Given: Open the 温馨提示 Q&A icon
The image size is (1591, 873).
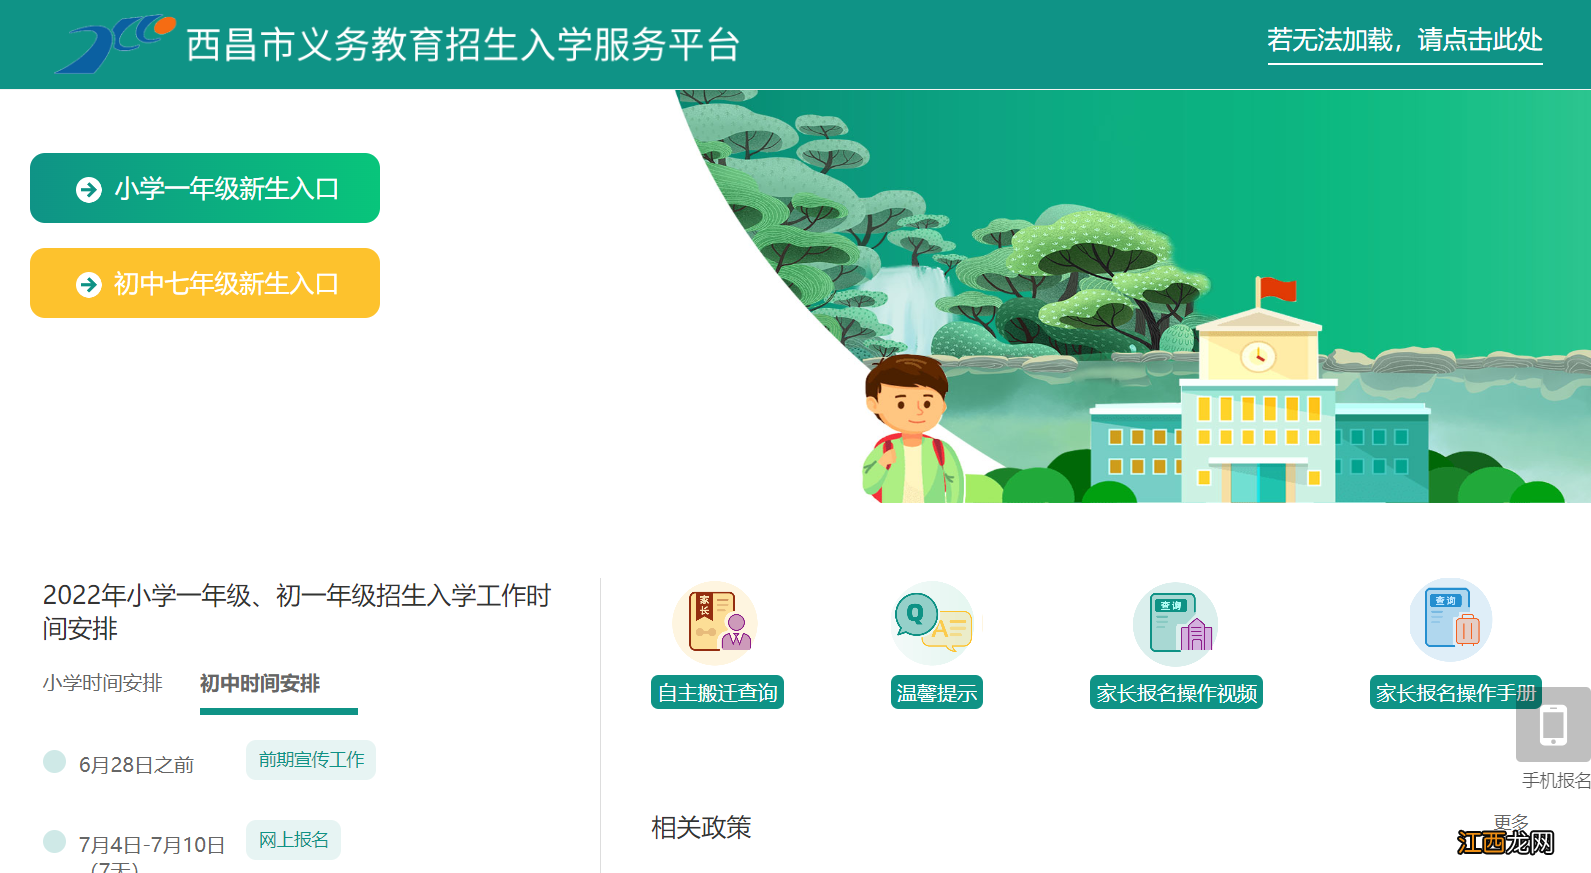Looking at the screenshot, I should [933, 623].
